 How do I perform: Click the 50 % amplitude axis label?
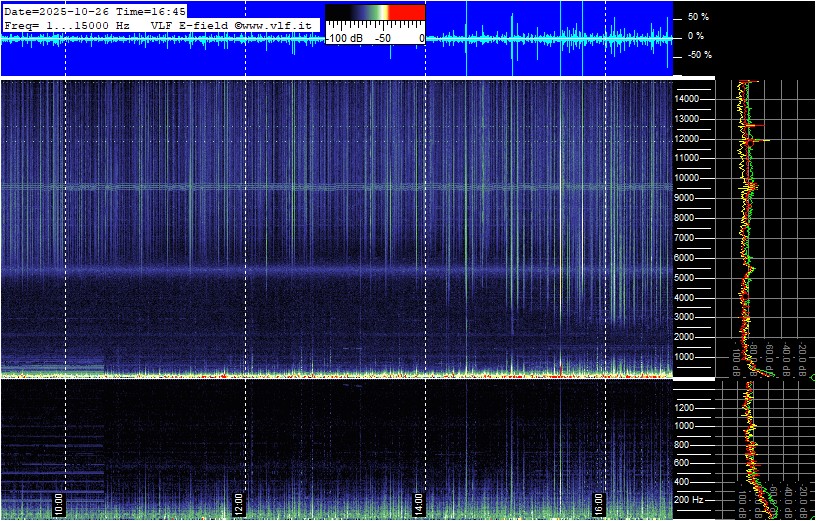(697, 17)
